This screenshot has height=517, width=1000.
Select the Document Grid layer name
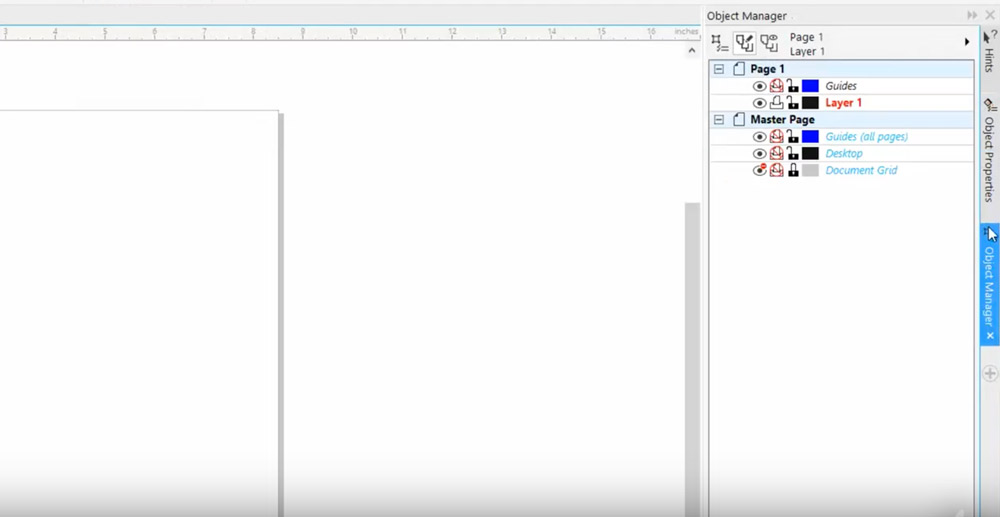pos(861,170)
